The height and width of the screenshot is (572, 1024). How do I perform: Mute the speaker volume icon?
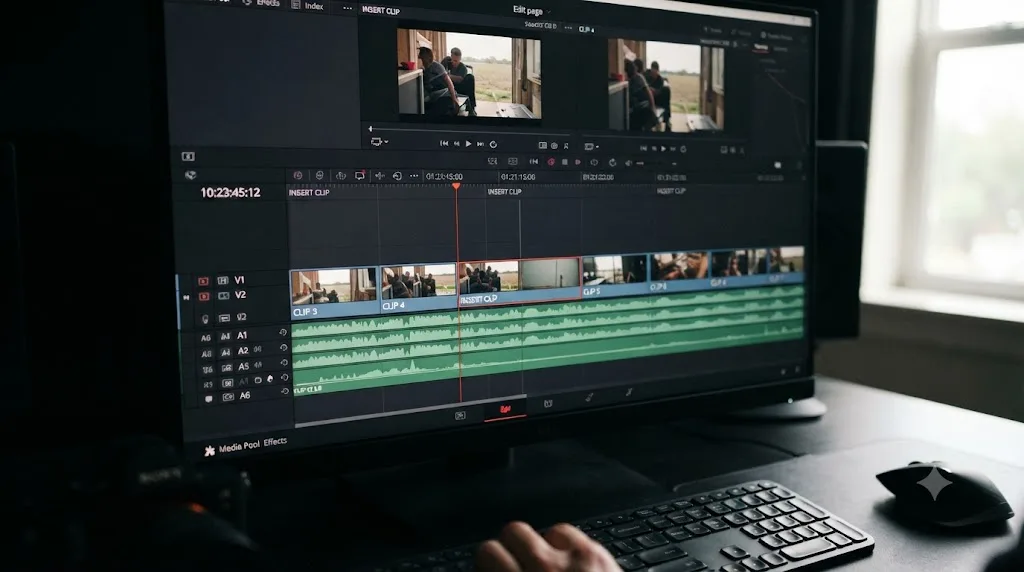tap(628, 163)
